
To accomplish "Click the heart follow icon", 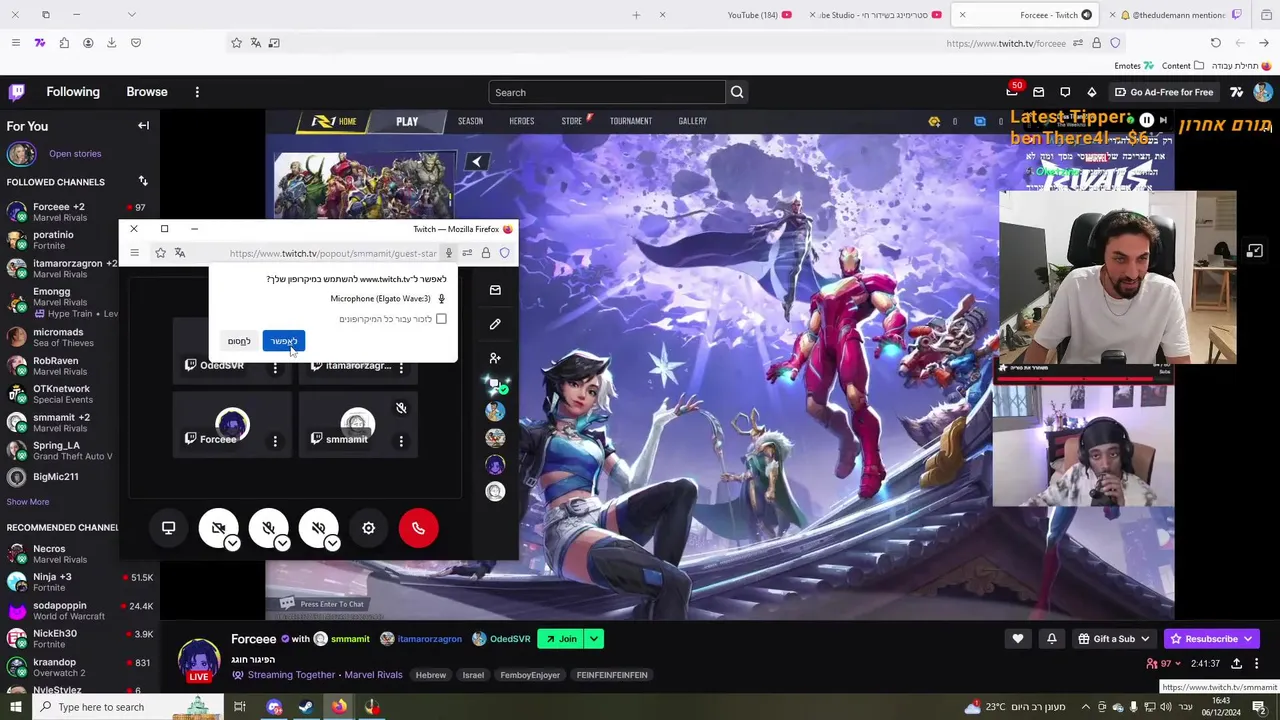I will (x=1018, y=639).
